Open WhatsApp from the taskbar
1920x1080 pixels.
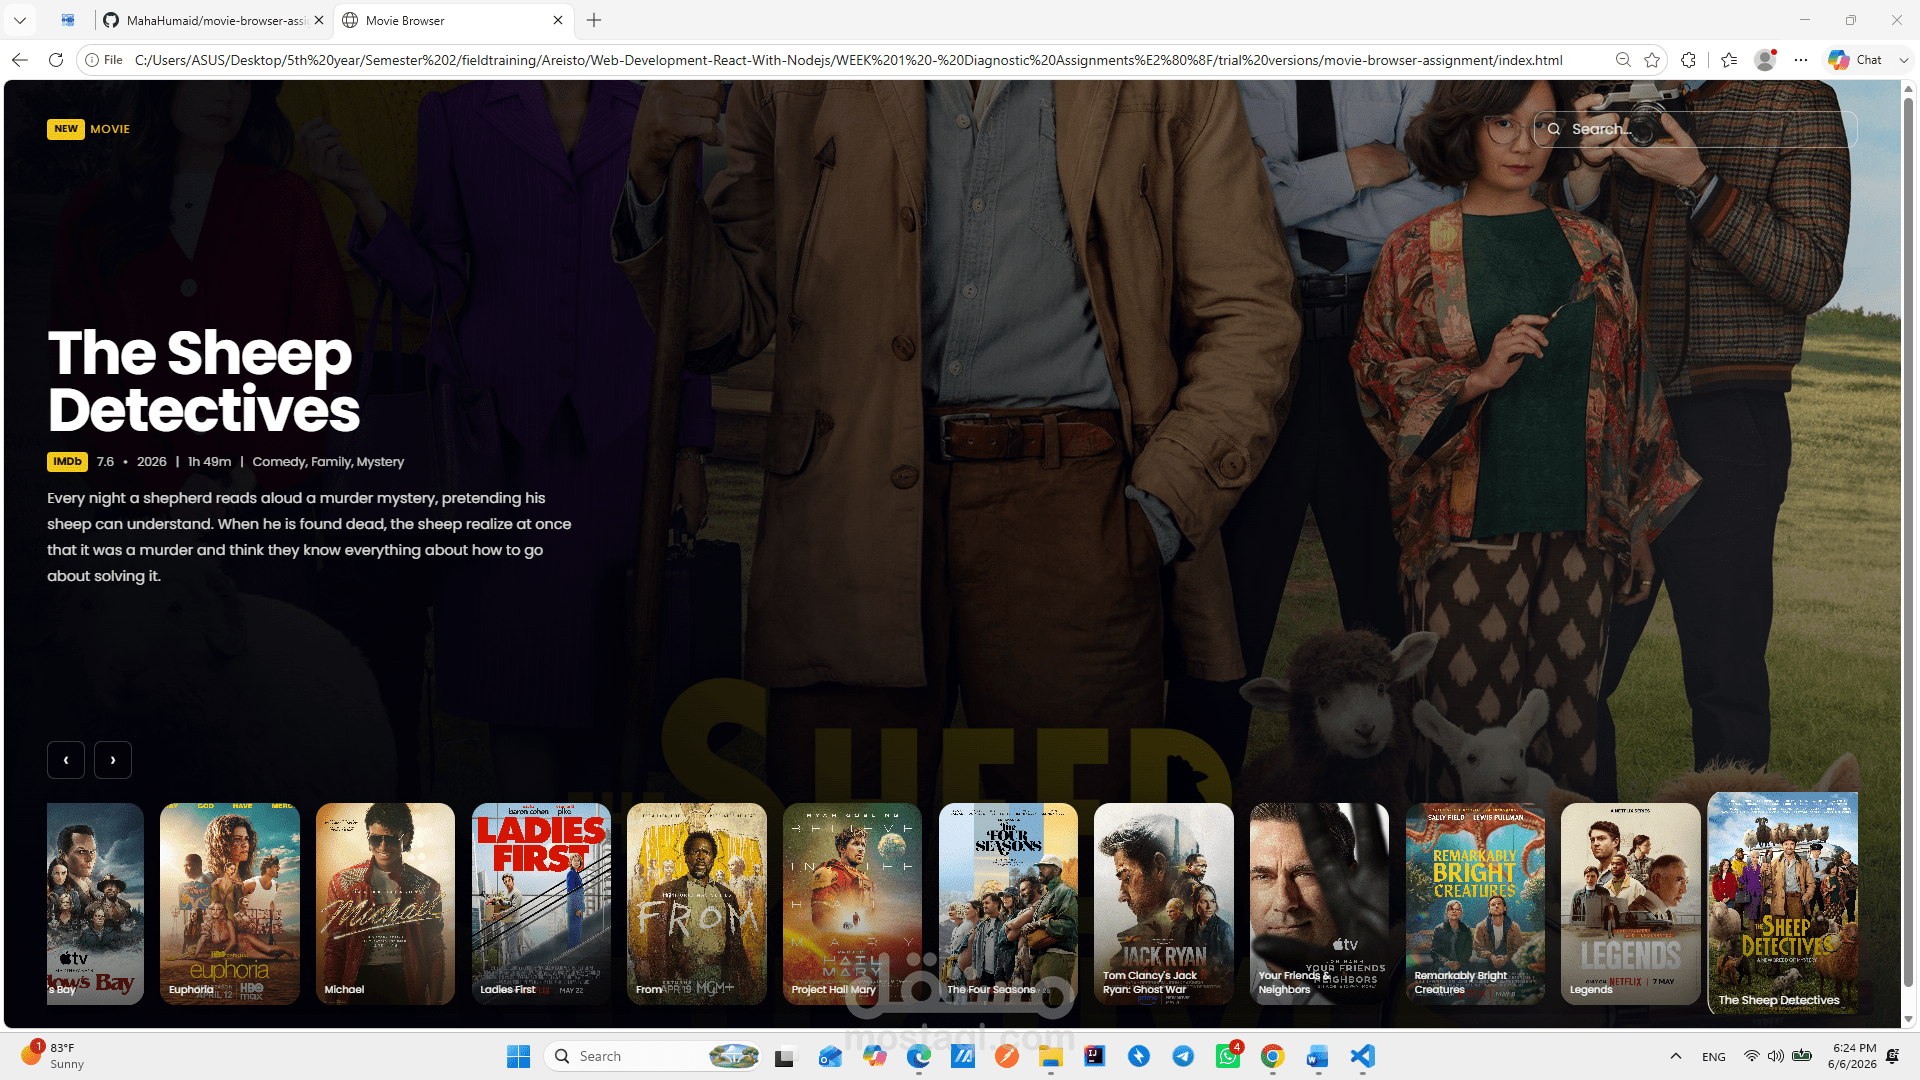click(x=1228, y=1056)
